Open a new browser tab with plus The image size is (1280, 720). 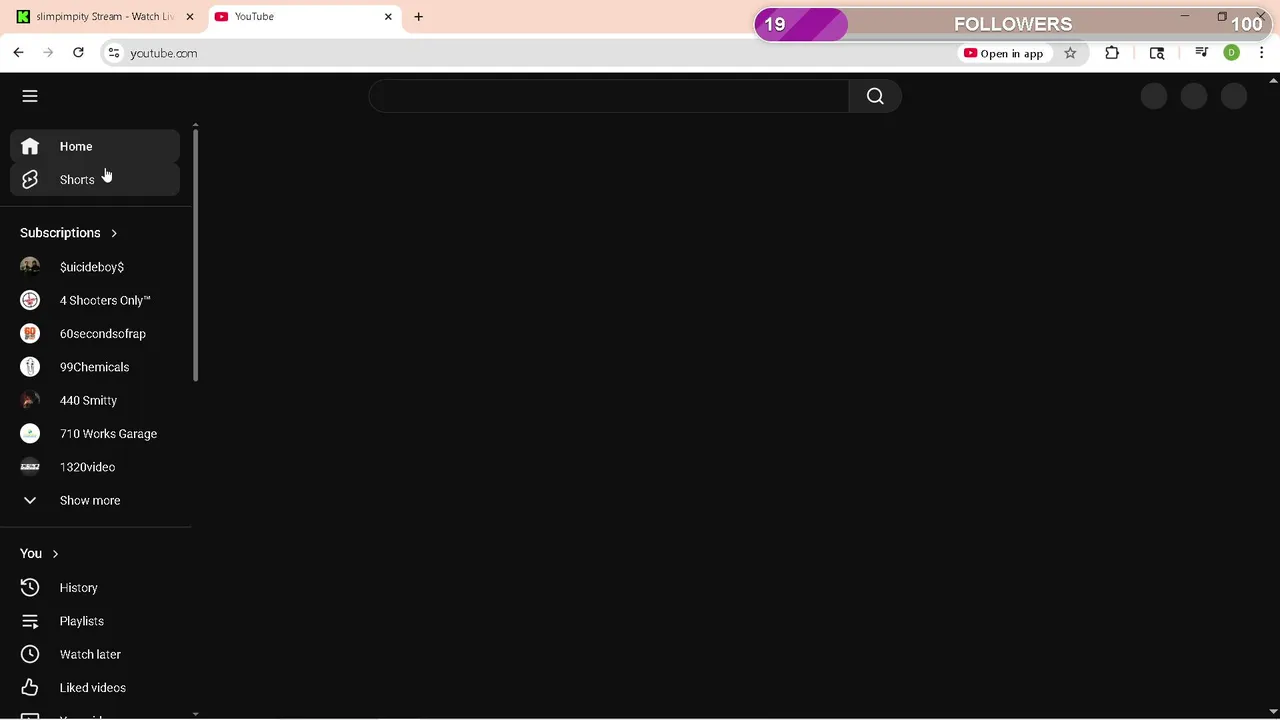(x=418, y=17)
